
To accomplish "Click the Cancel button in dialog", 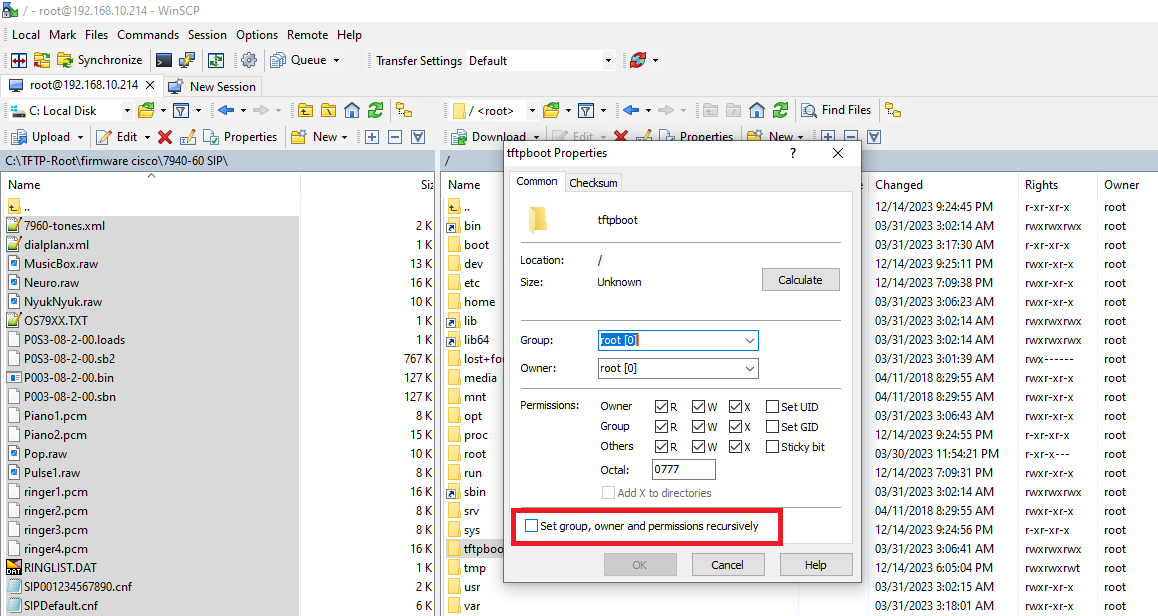I will tap(727, 565).
